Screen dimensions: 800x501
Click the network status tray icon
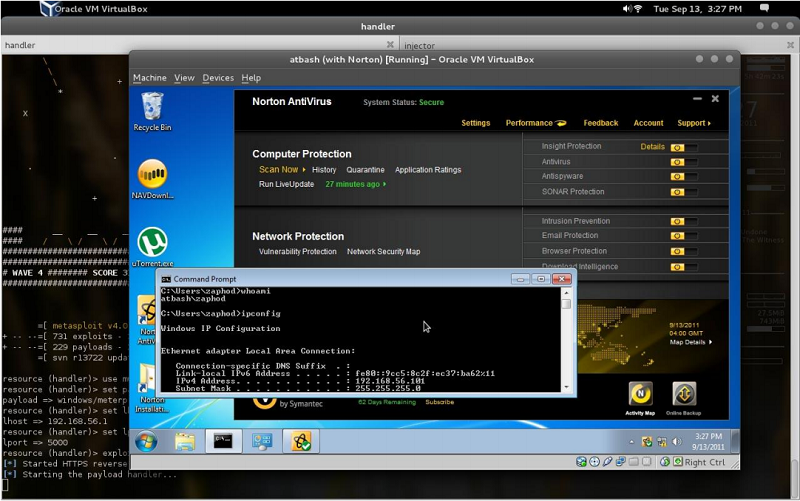(662, 442)
